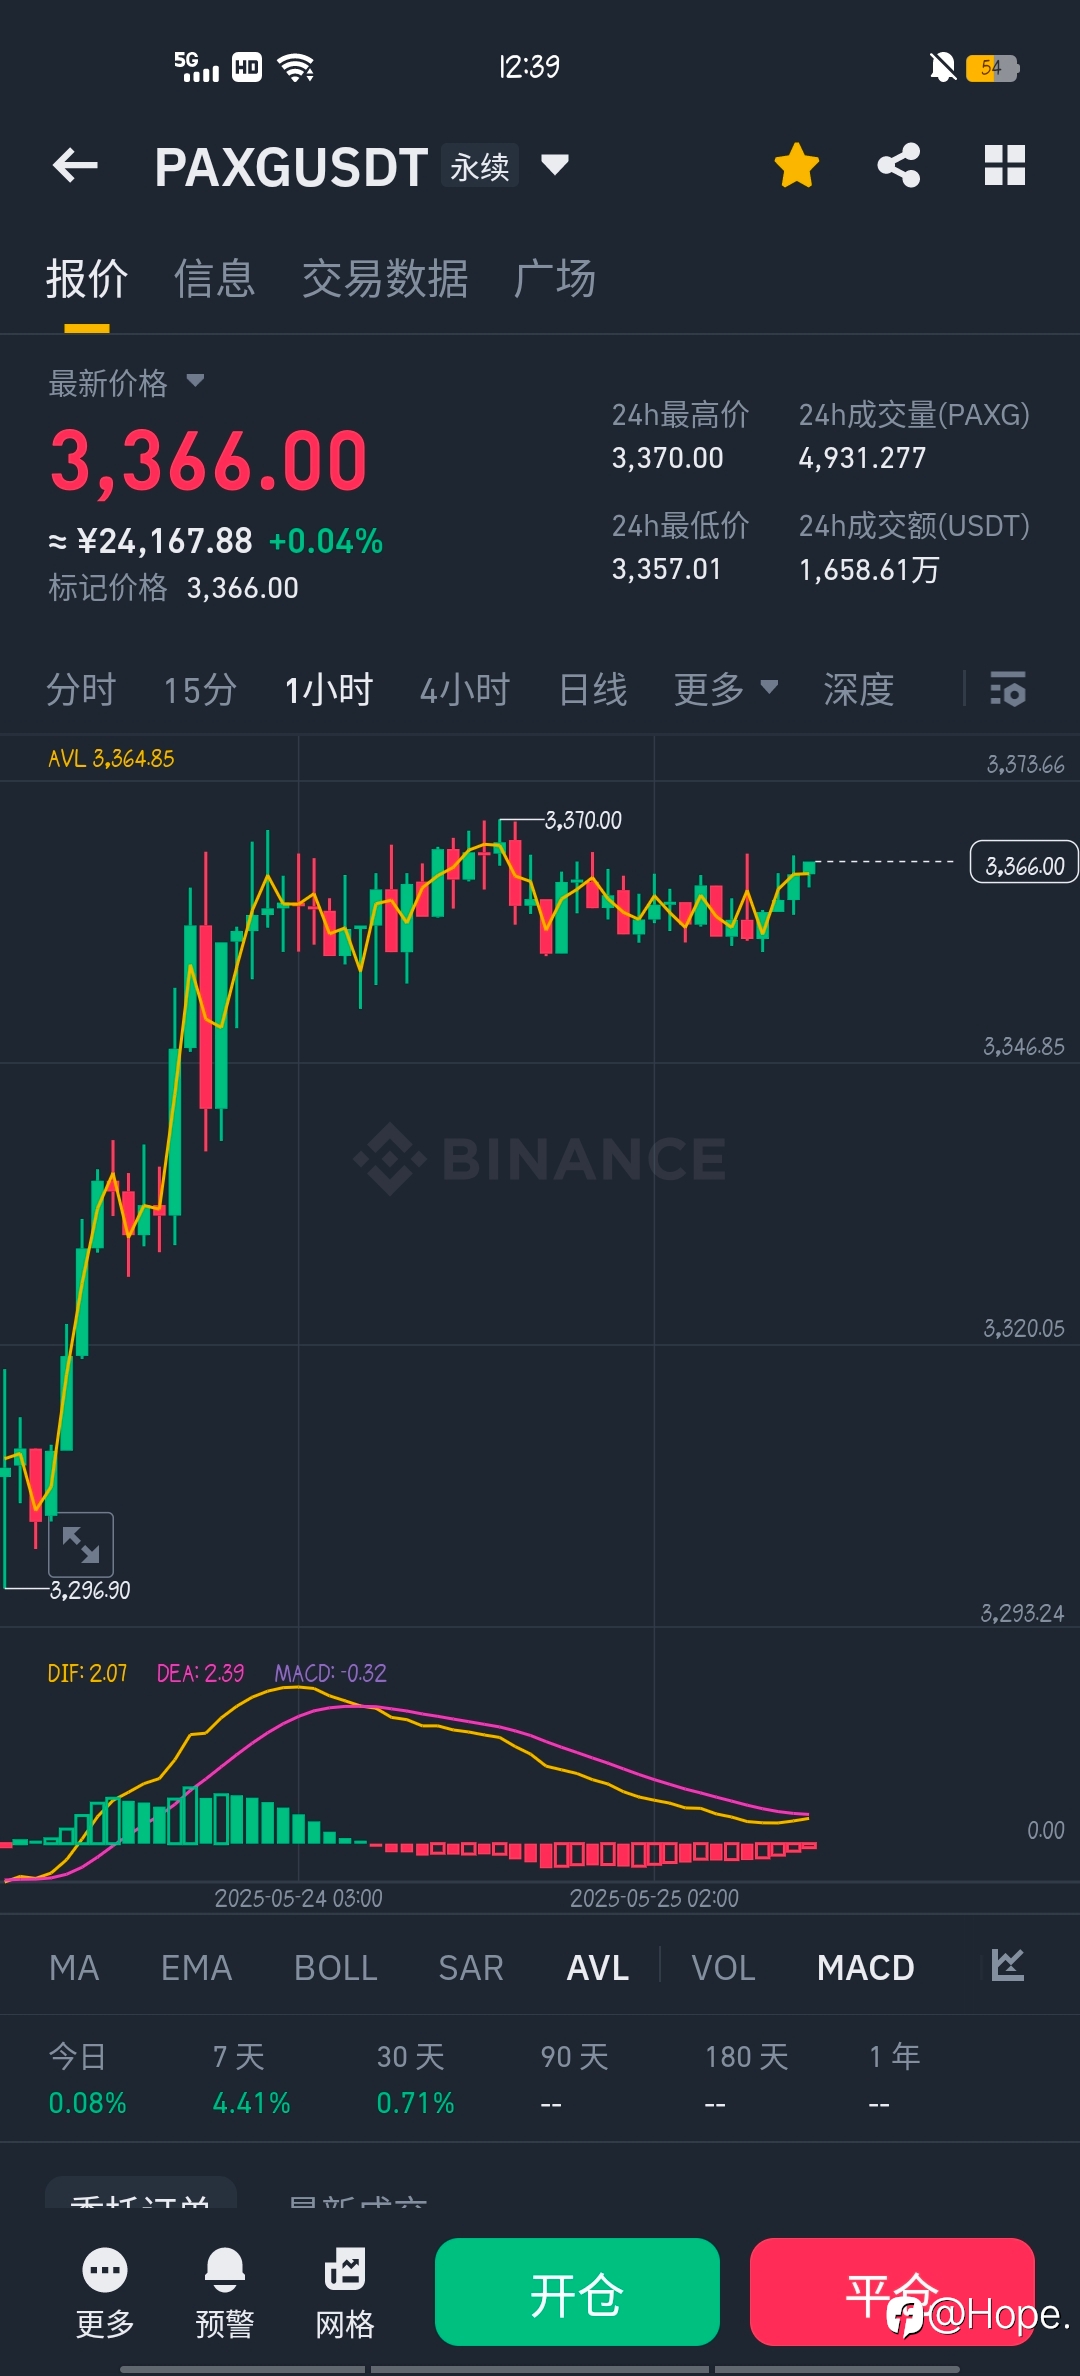Click the 3,366.00 price marker label
This screenshot has height=2376, width=1080.
[x=1025, y=863]
